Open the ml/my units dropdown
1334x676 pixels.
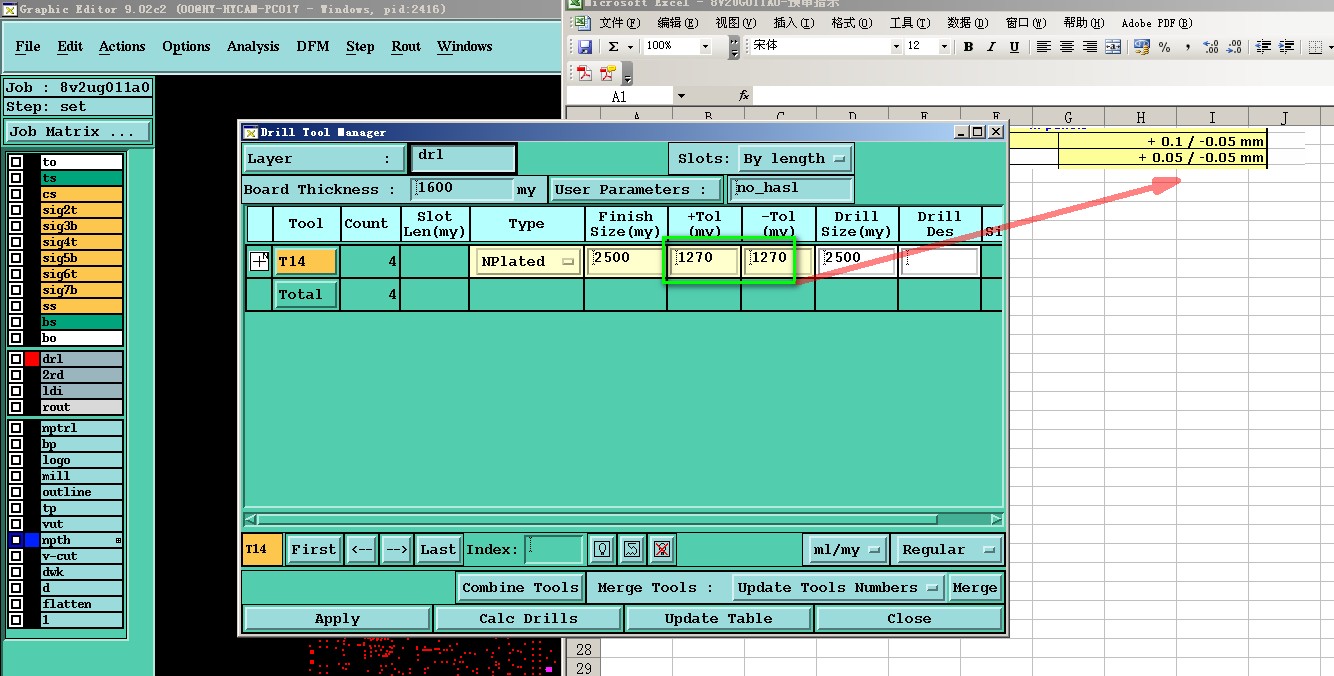click(x=846, y=549)
